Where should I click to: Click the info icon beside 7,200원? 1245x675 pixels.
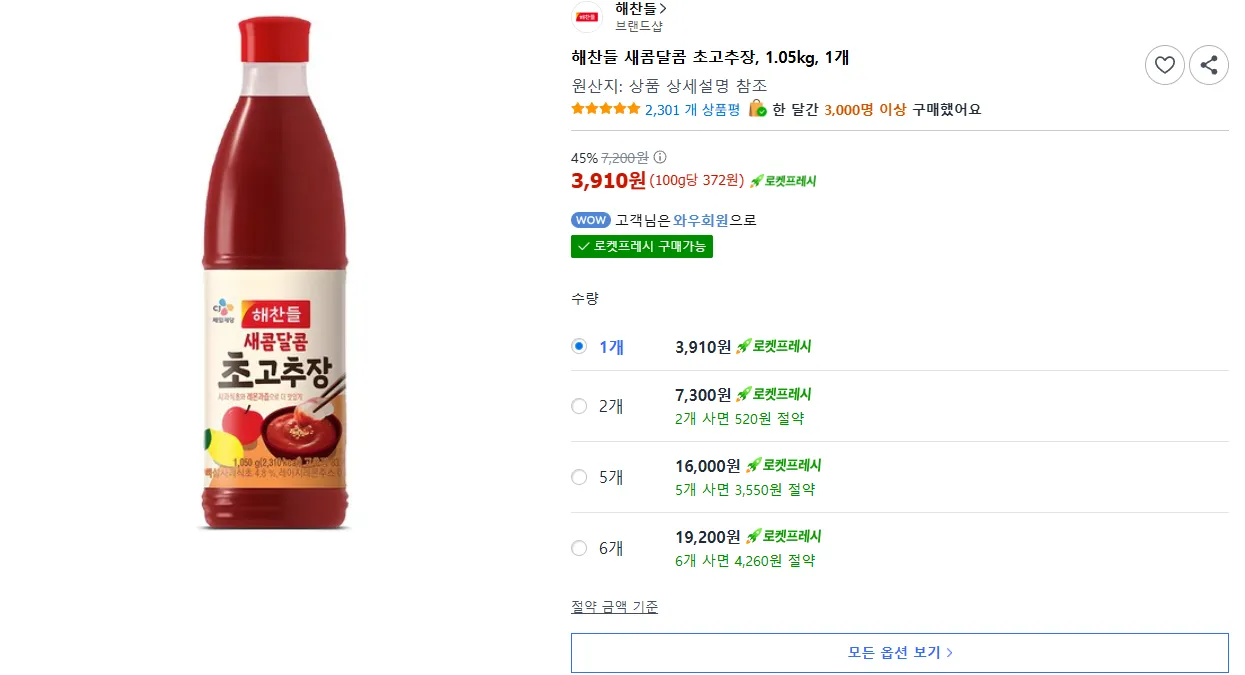(x=660, y=157)
